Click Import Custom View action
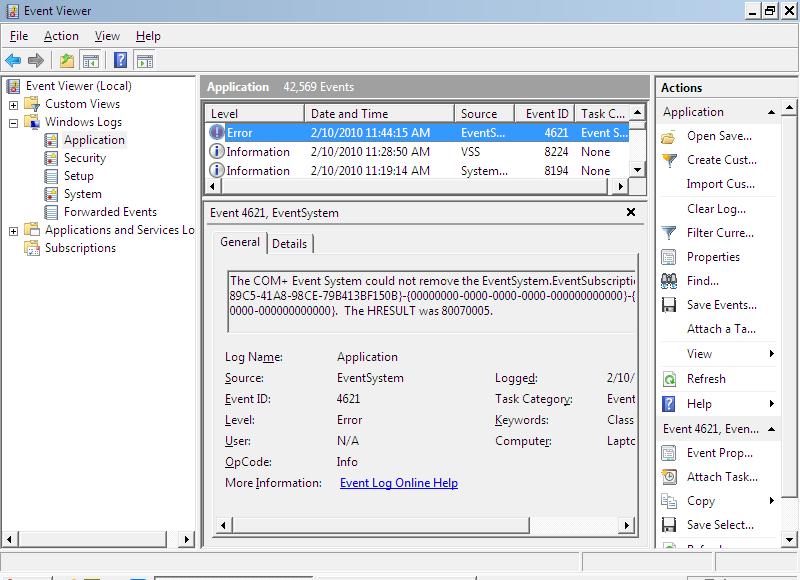This screenshot has width=800, height=580. [720, 184]
